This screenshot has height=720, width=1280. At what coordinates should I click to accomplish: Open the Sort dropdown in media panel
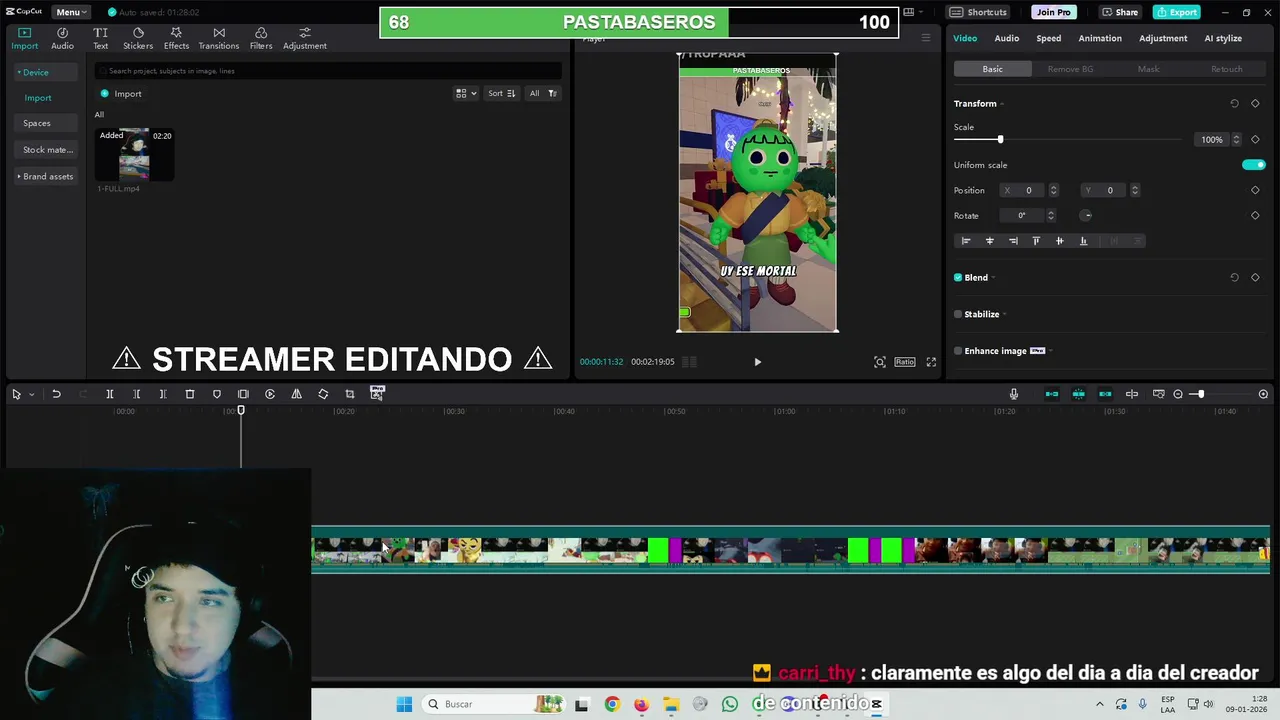[501, 93]
